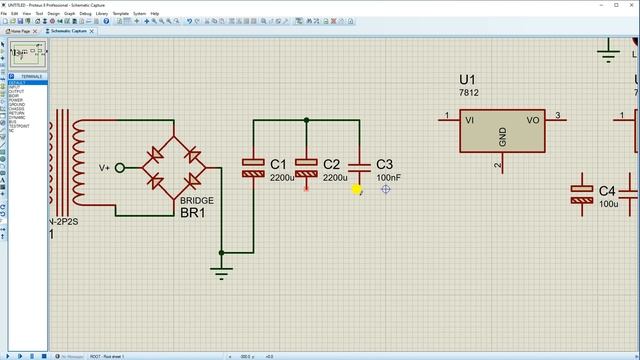The height and width of the screenshot is (360, 640).
Task: Open the Debug menu
Action: [85, 13]
